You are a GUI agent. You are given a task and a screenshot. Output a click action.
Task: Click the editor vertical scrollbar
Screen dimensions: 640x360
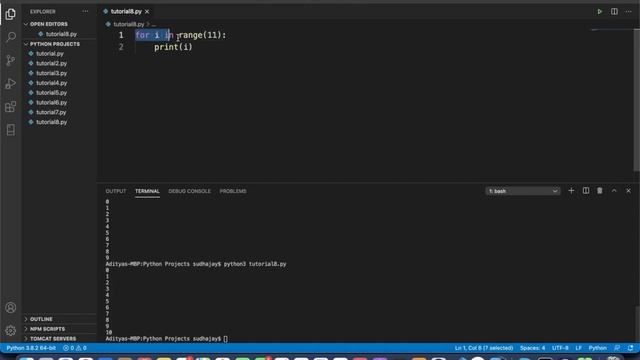pos(637,100)
